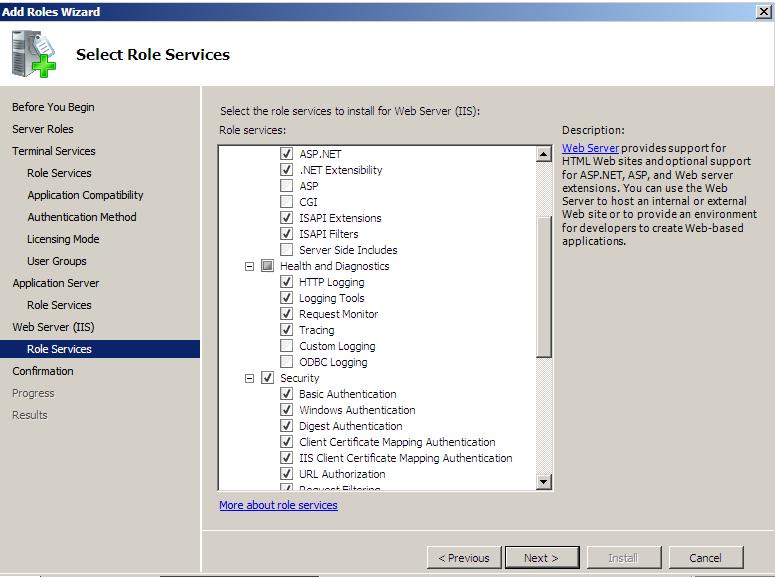Viewport: 775px width, 577px height.
Task: Open Authentication Method step
Action: tap(82, 217)
